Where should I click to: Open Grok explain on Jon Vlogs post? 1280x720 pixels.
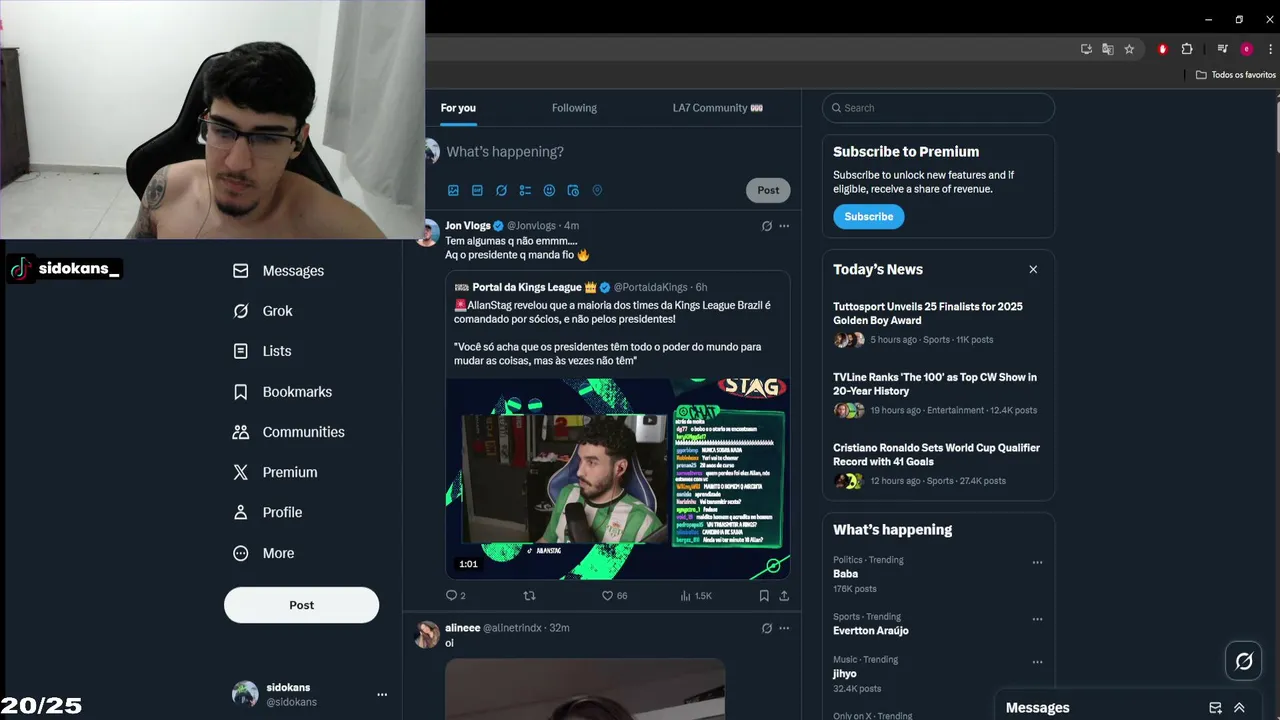(x=767, y=226)
